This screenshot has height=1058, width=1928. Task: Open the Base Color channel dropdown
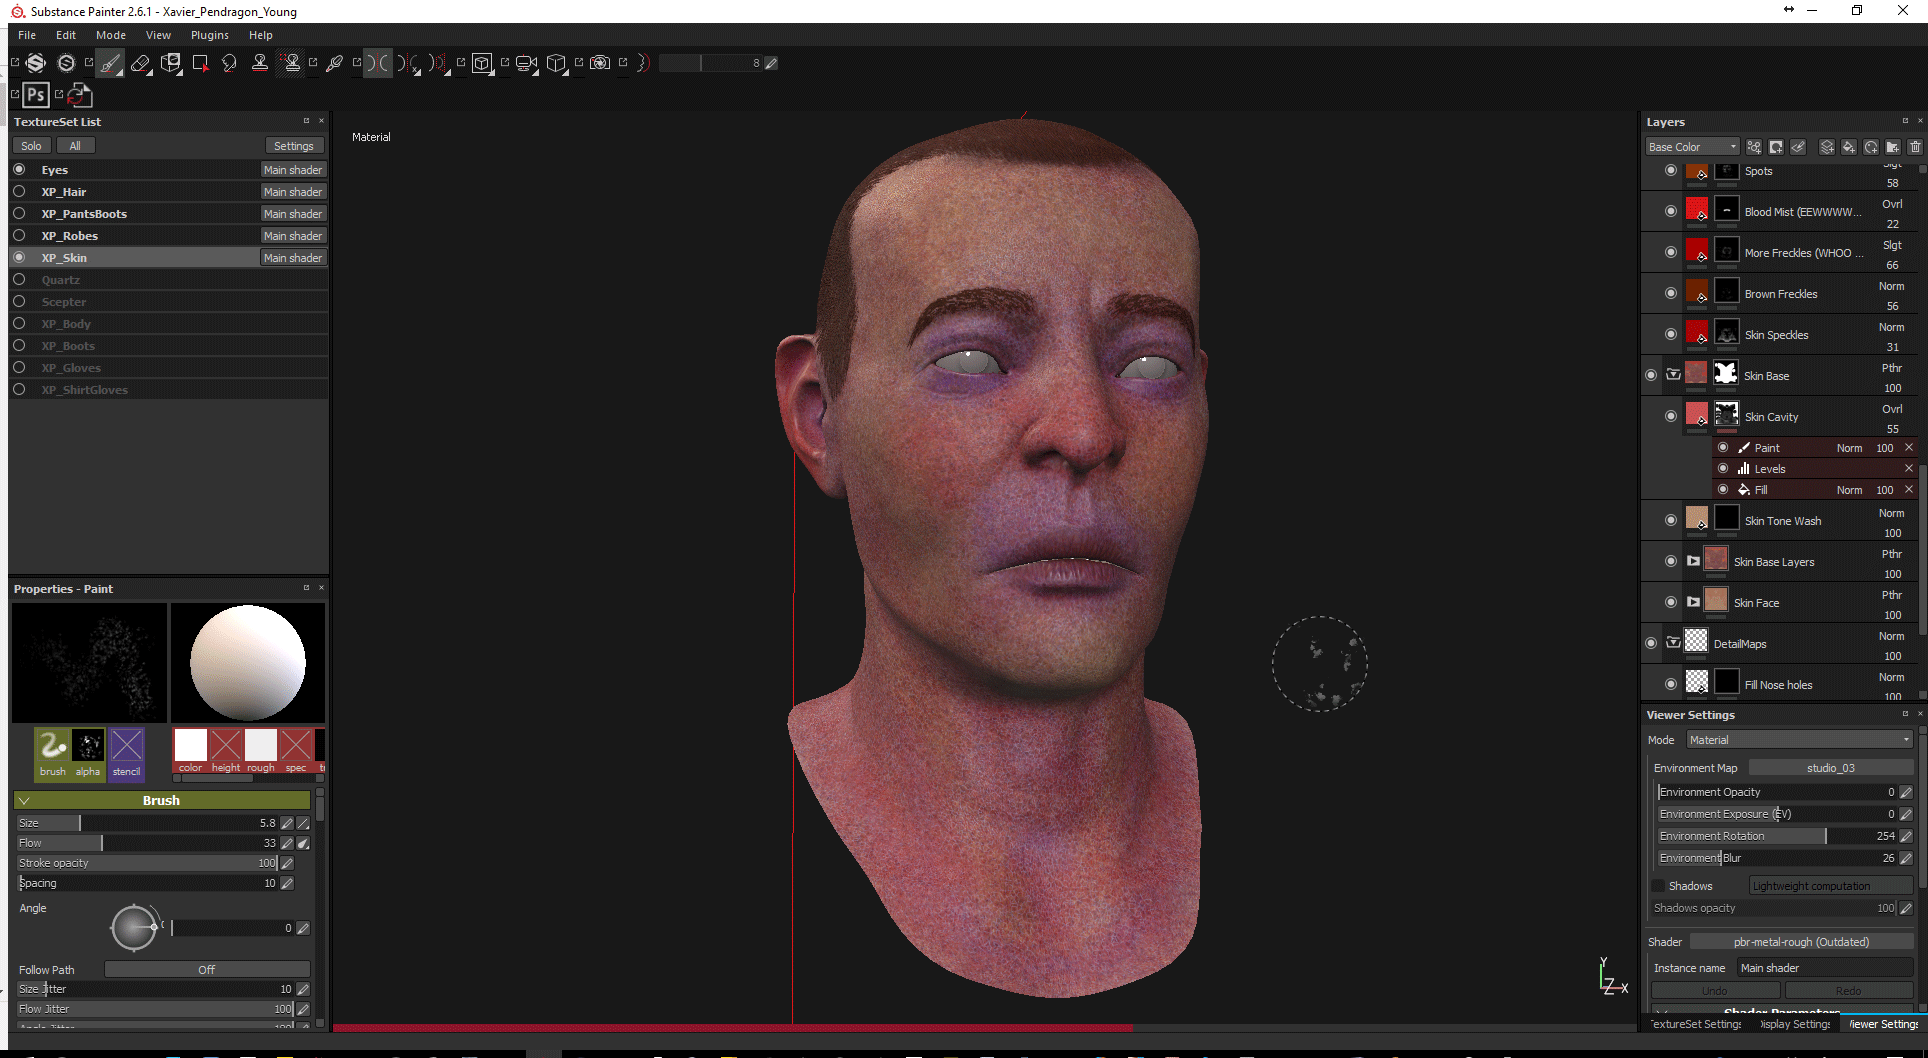[1692, 147]
